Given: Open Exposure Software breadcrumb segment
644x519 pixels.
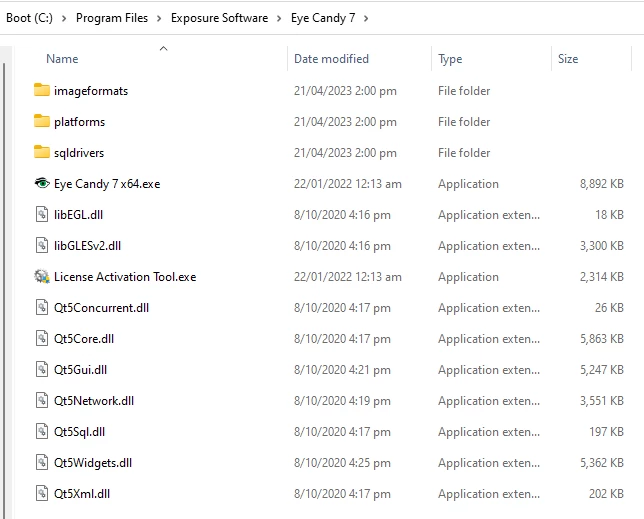Looking at the screenshot, I should click(219, 18).
